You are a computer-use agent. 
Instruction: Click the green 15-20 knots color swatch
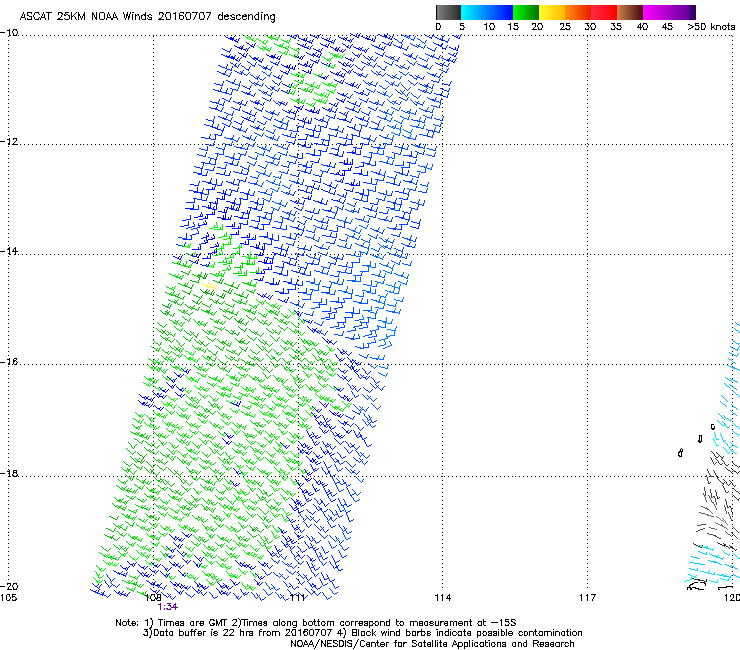525,12
